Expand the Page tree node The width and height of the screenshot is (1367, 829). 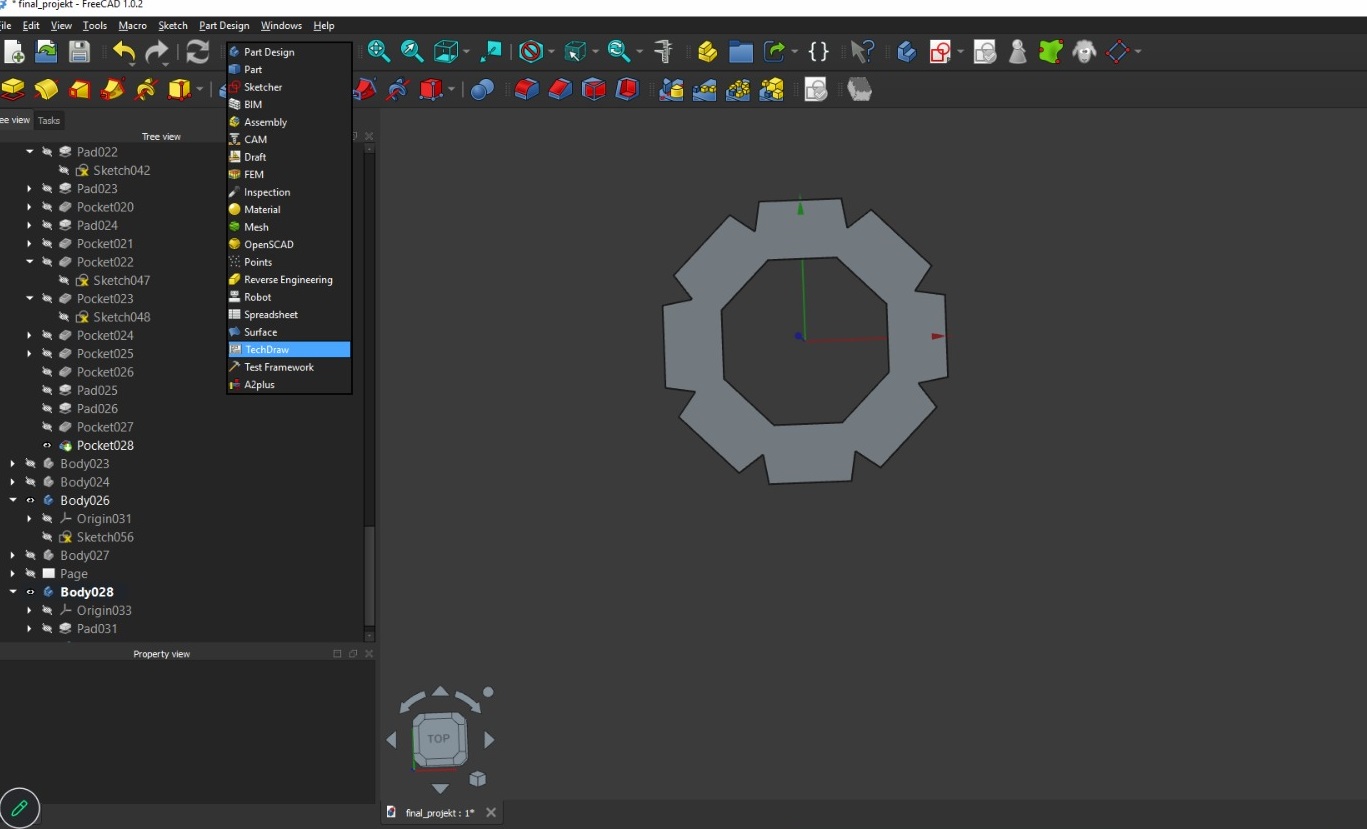(12, 574)
